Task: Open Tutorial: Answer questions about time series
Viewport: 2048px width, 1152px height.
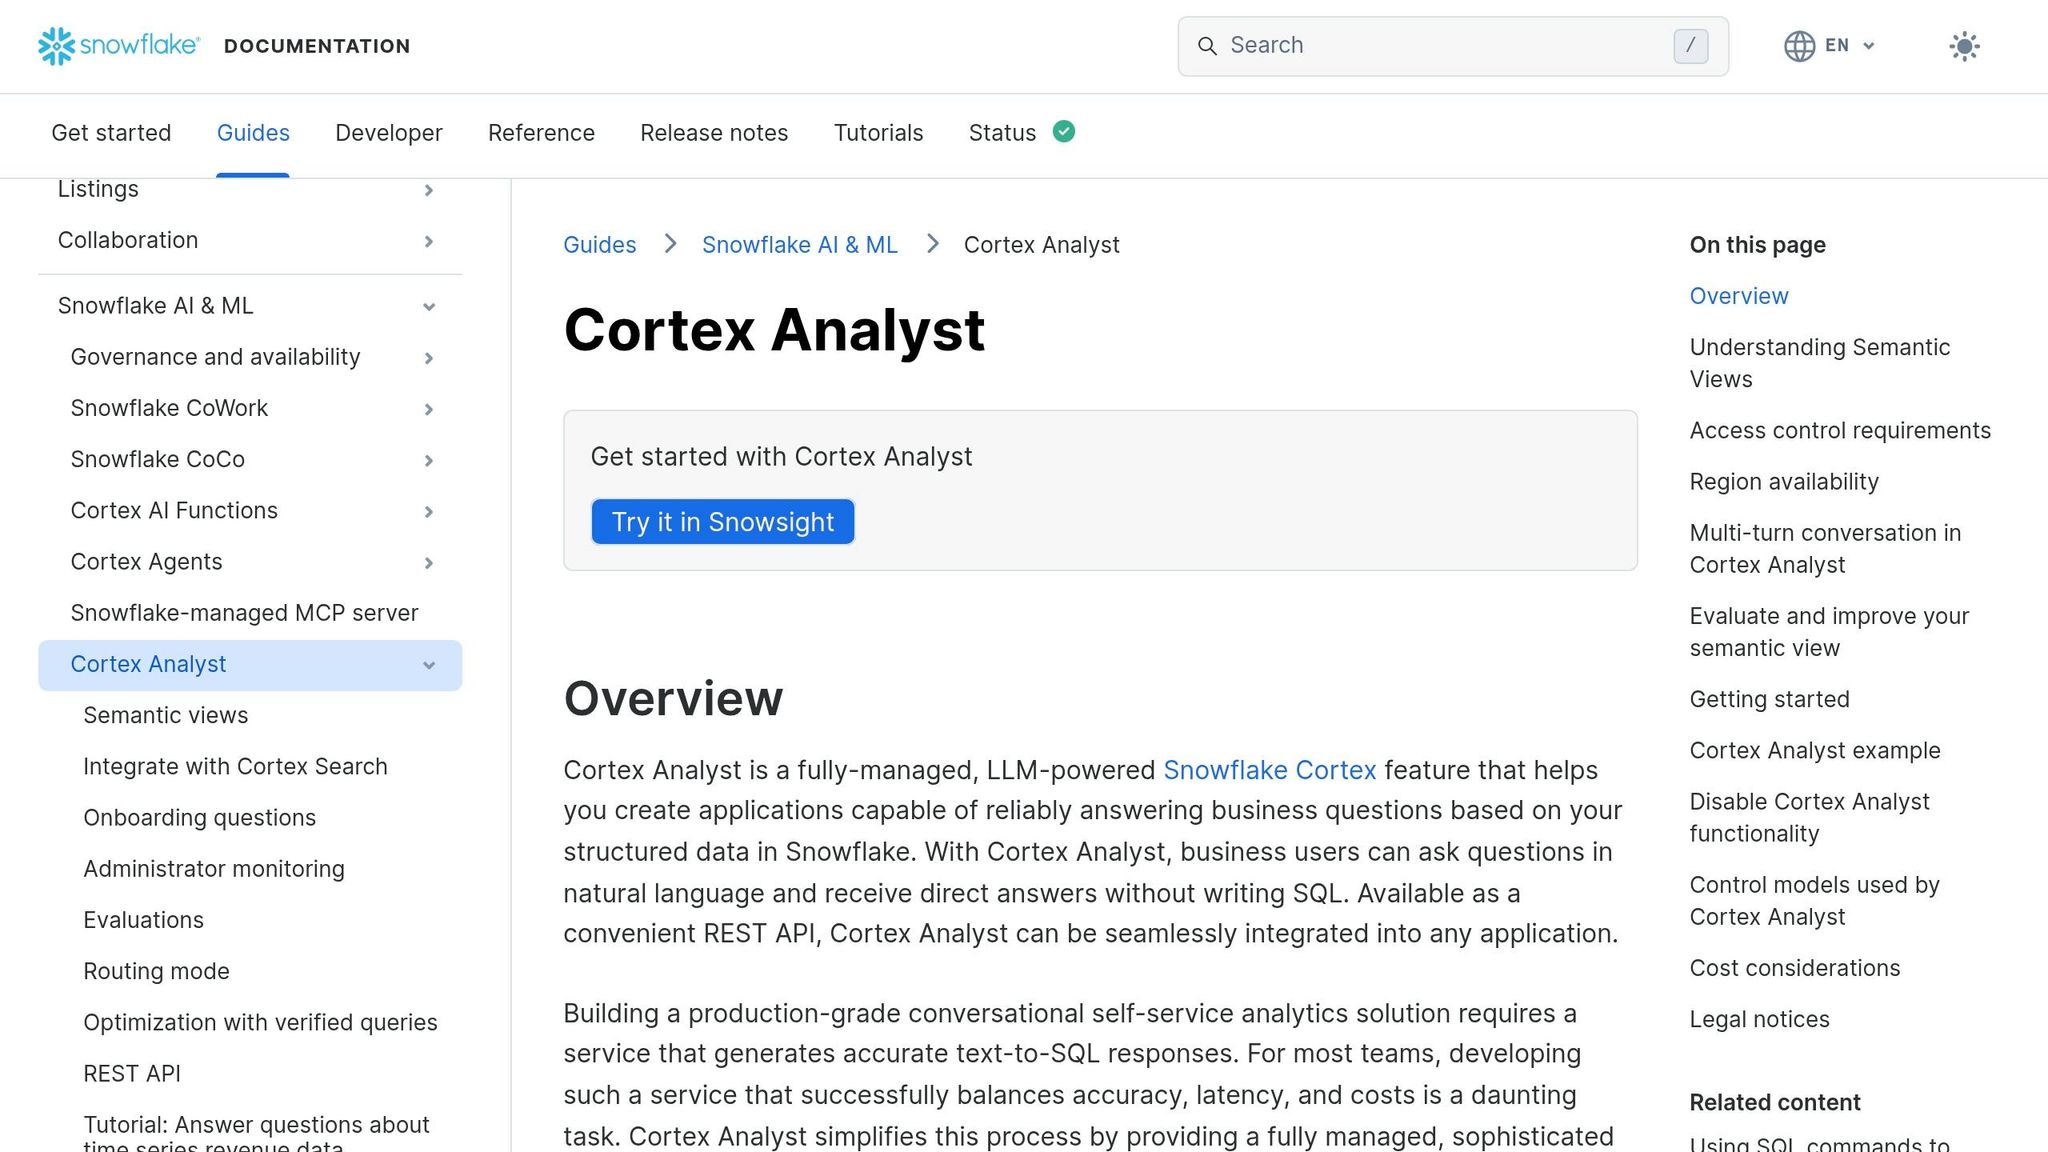Action: pos(256,1134)
